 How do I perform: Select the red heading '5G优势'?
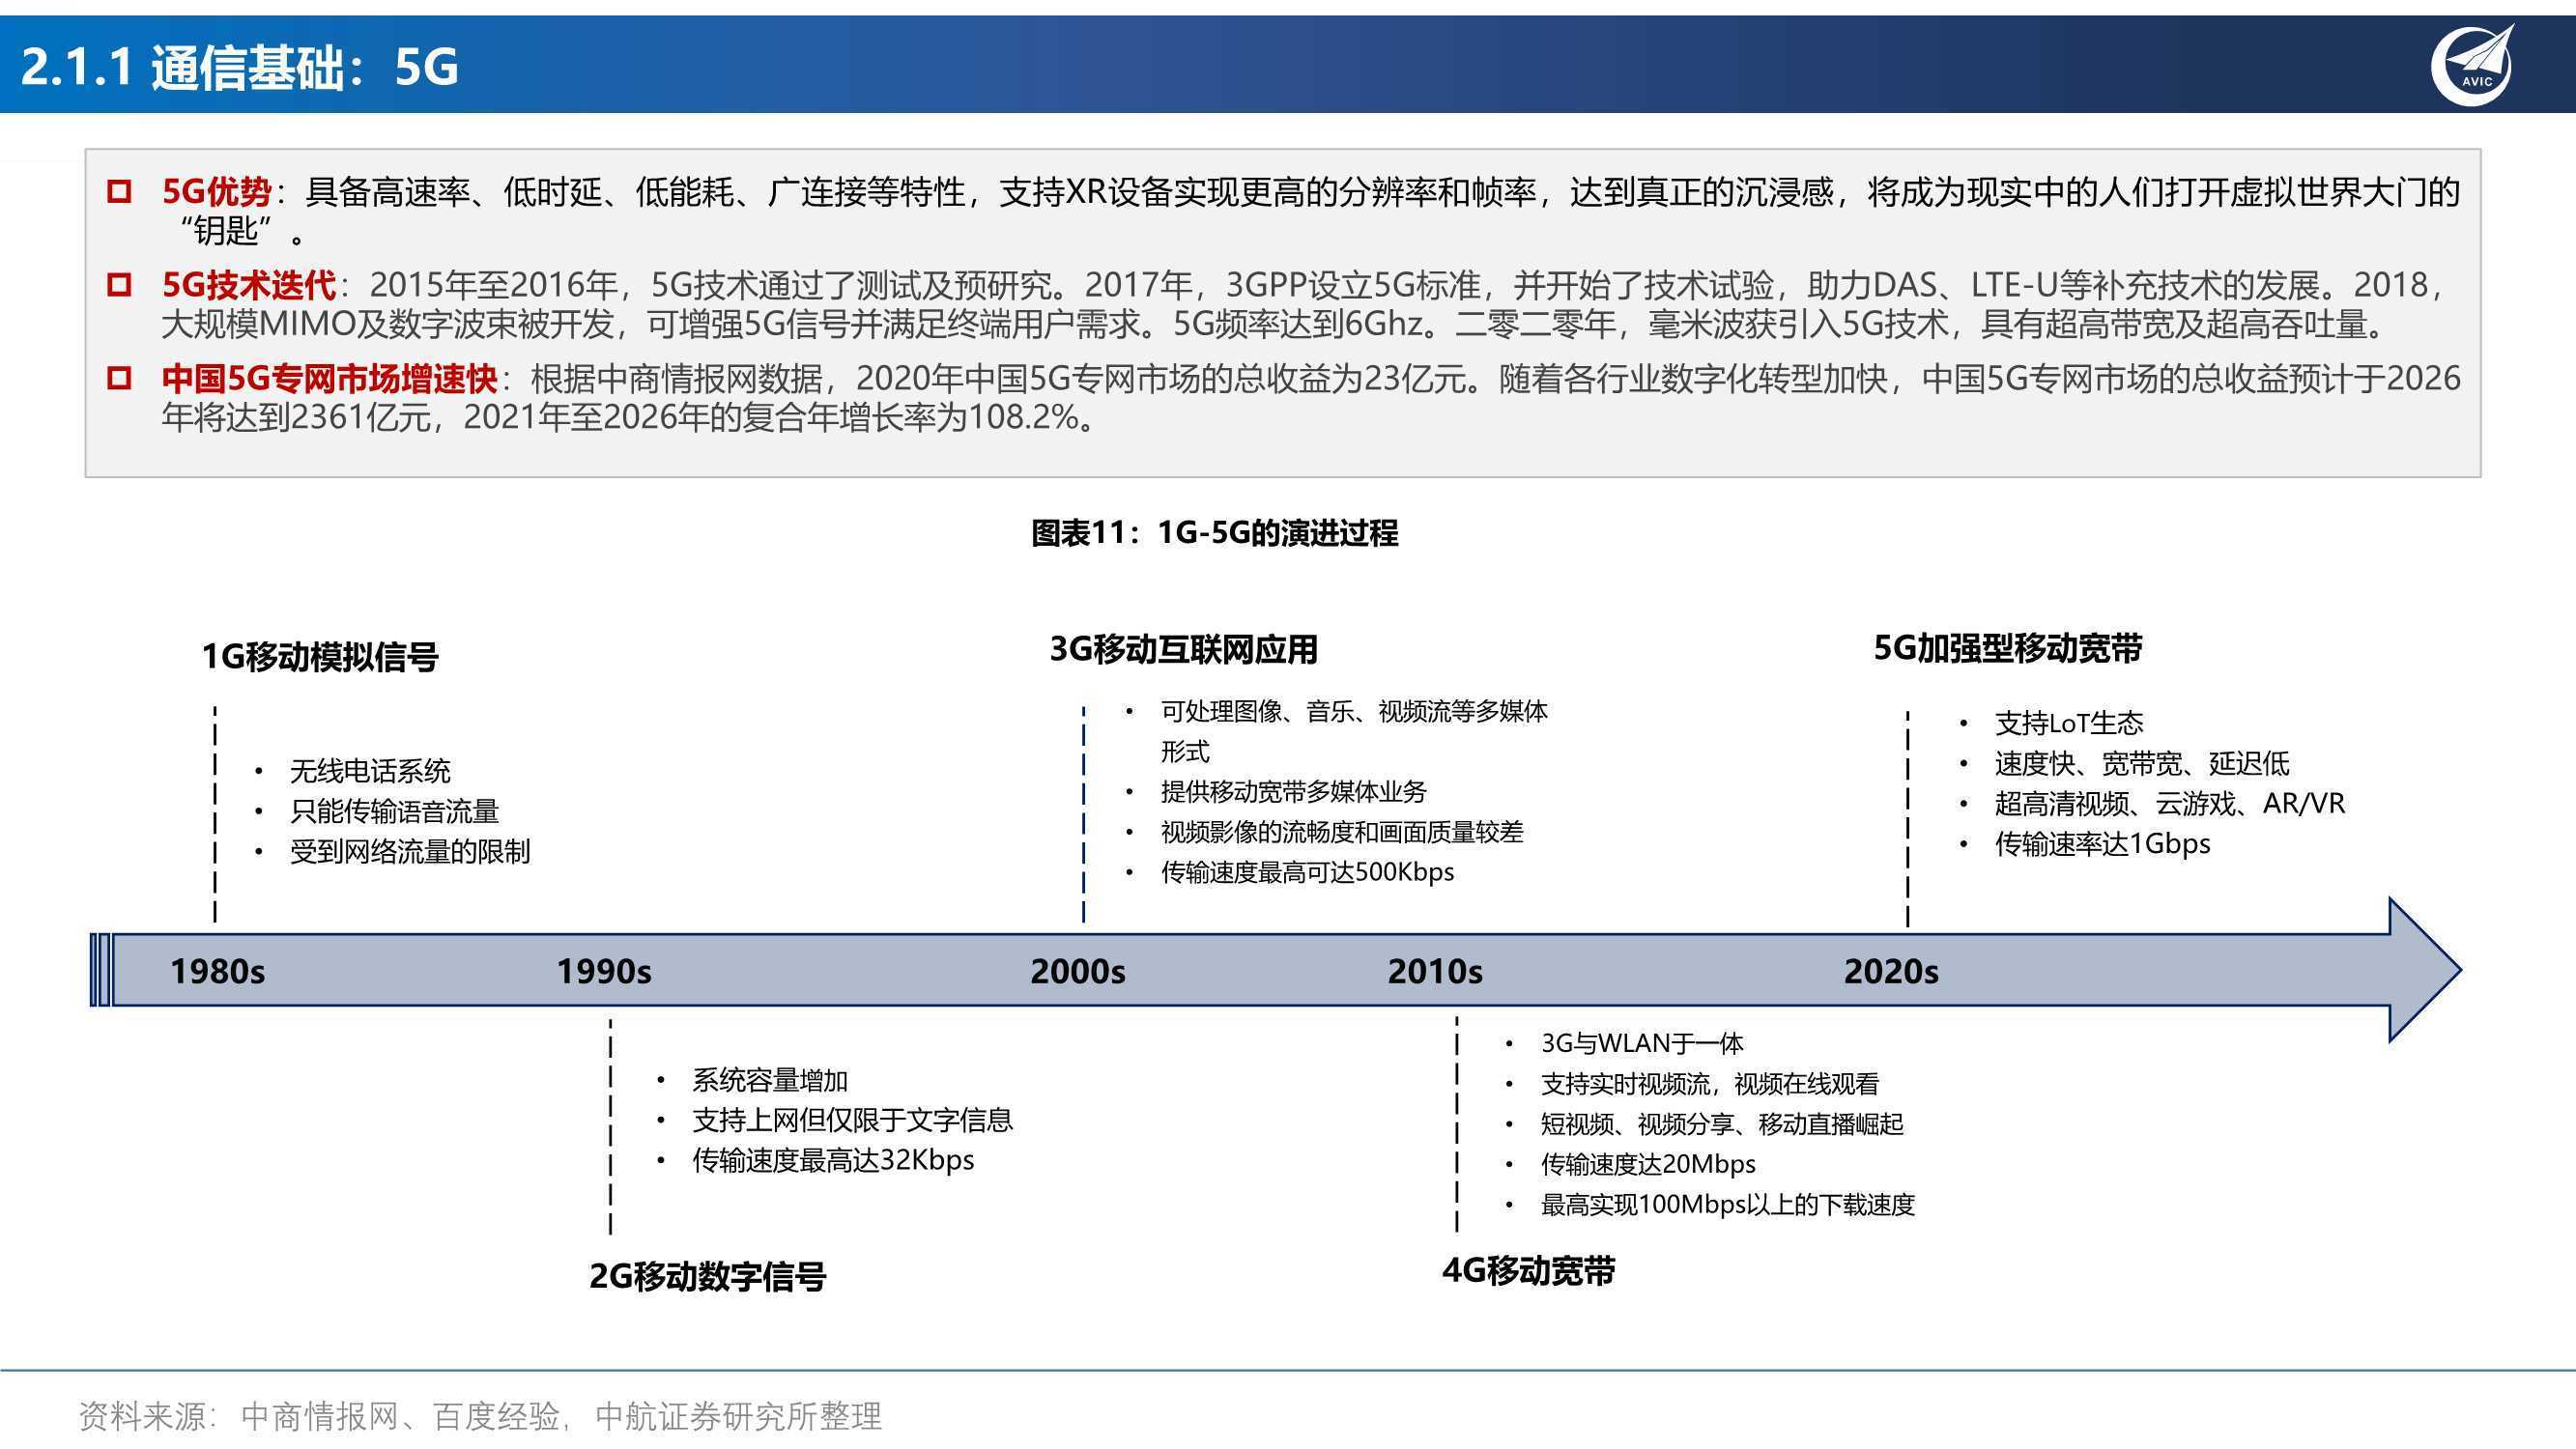(x=217, y=191)
